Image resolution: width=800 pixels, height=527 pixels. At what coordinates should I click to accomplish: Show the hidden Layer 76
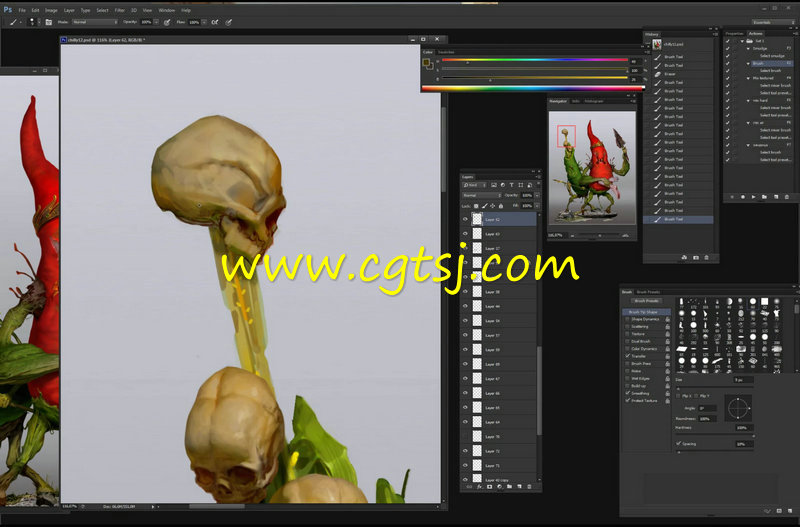465,437
